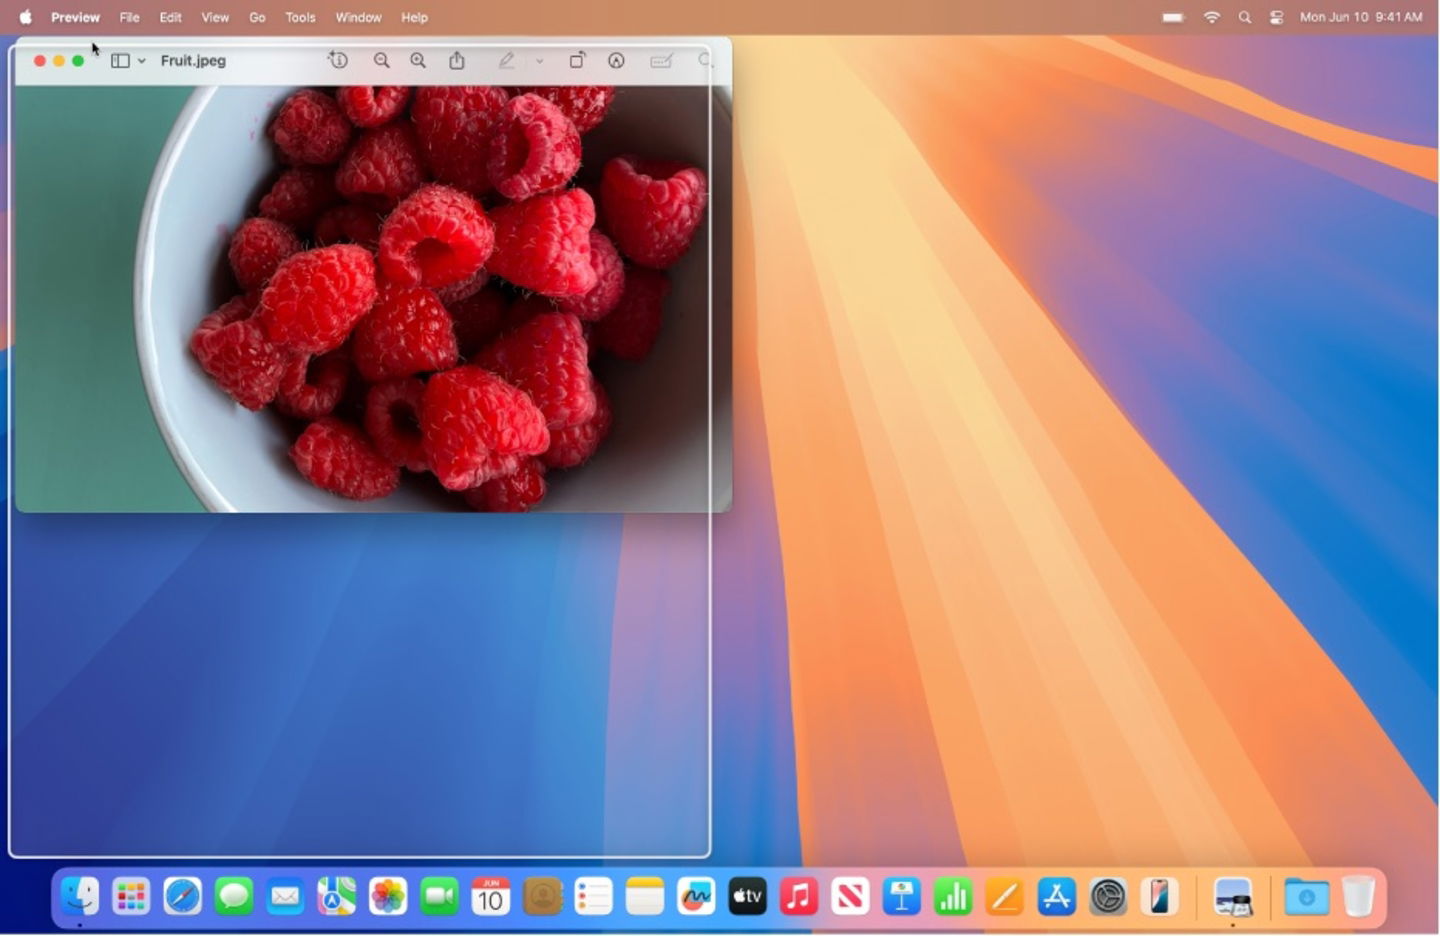Open the image info inspector
The image size is (1440, 936).
[338, 60]
